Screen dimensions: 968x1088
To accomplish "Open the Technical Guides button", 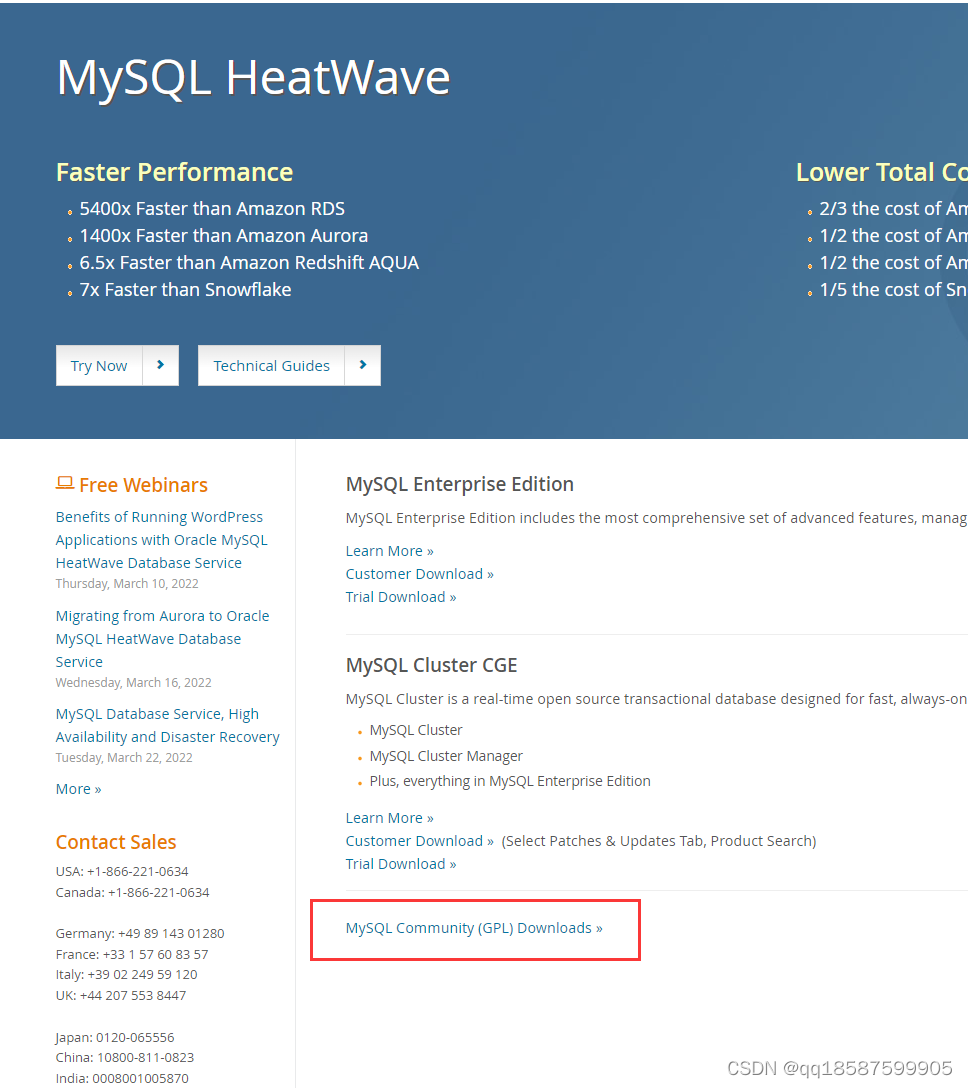I will point(271,366).
